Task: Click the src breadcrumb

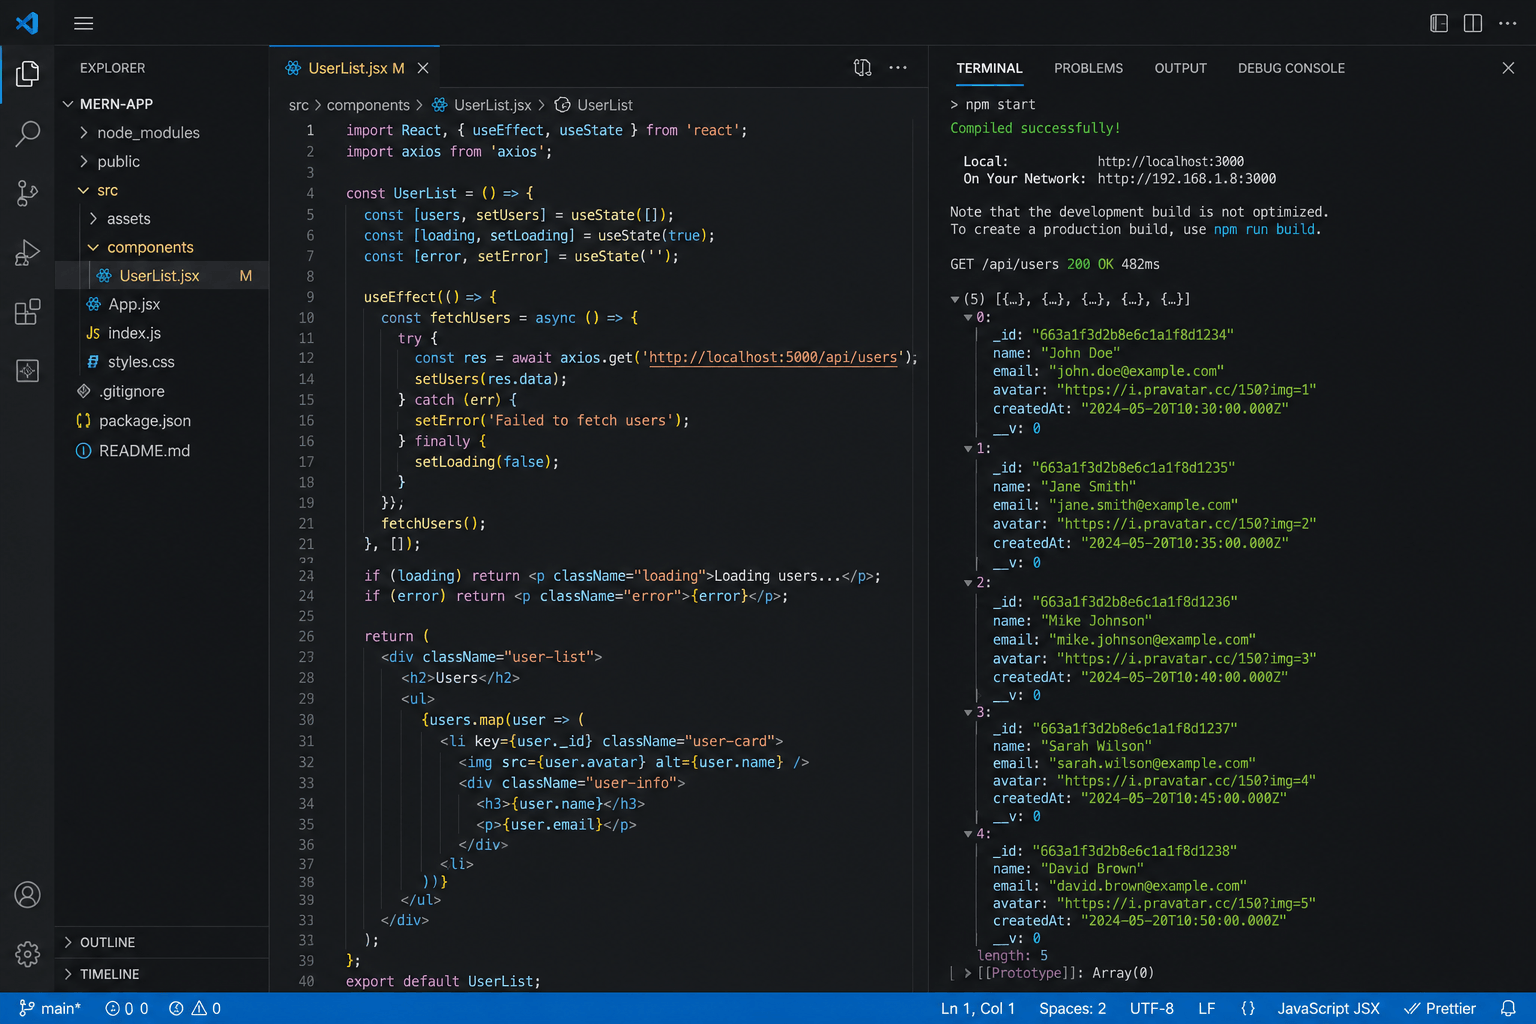Action: coord(299,105)
